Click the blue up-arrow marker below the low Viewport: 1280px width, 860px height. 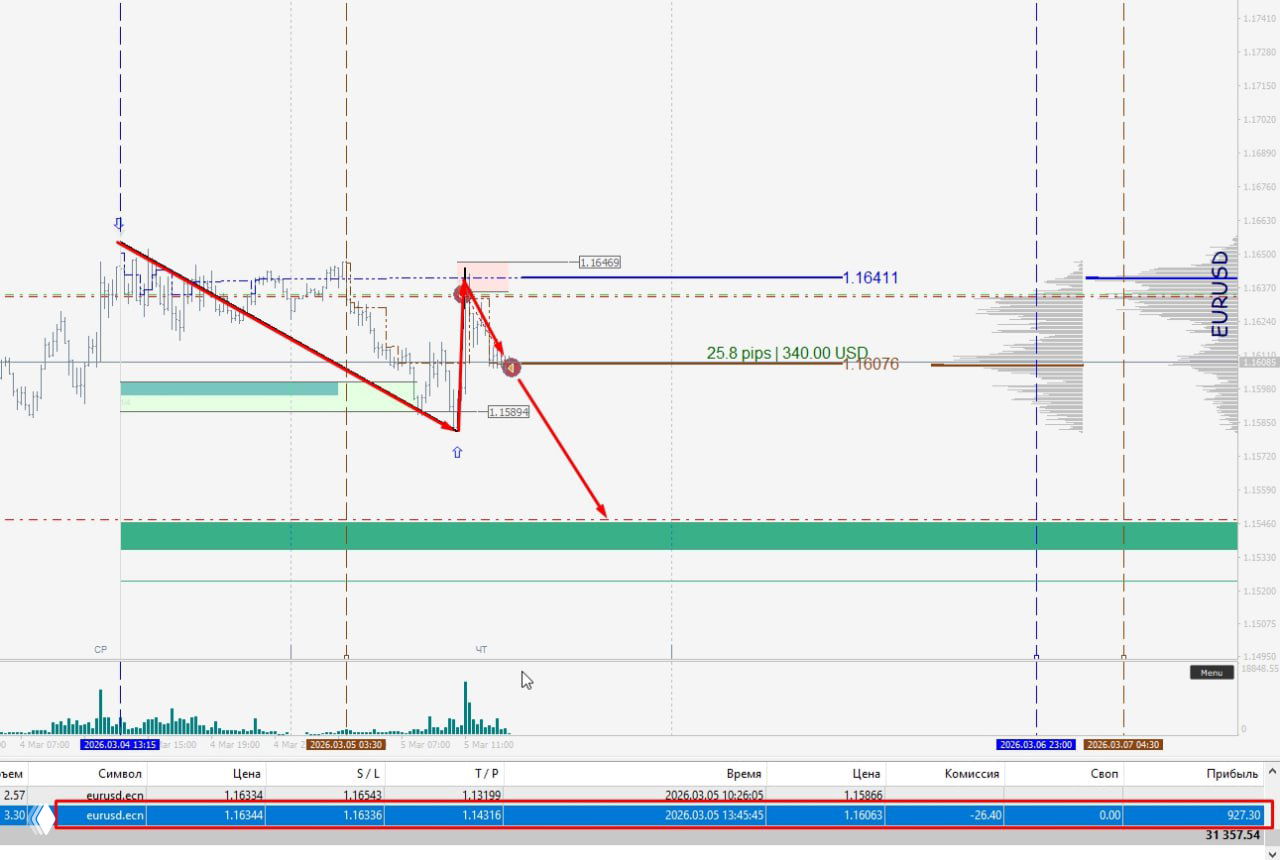[457, 452]
